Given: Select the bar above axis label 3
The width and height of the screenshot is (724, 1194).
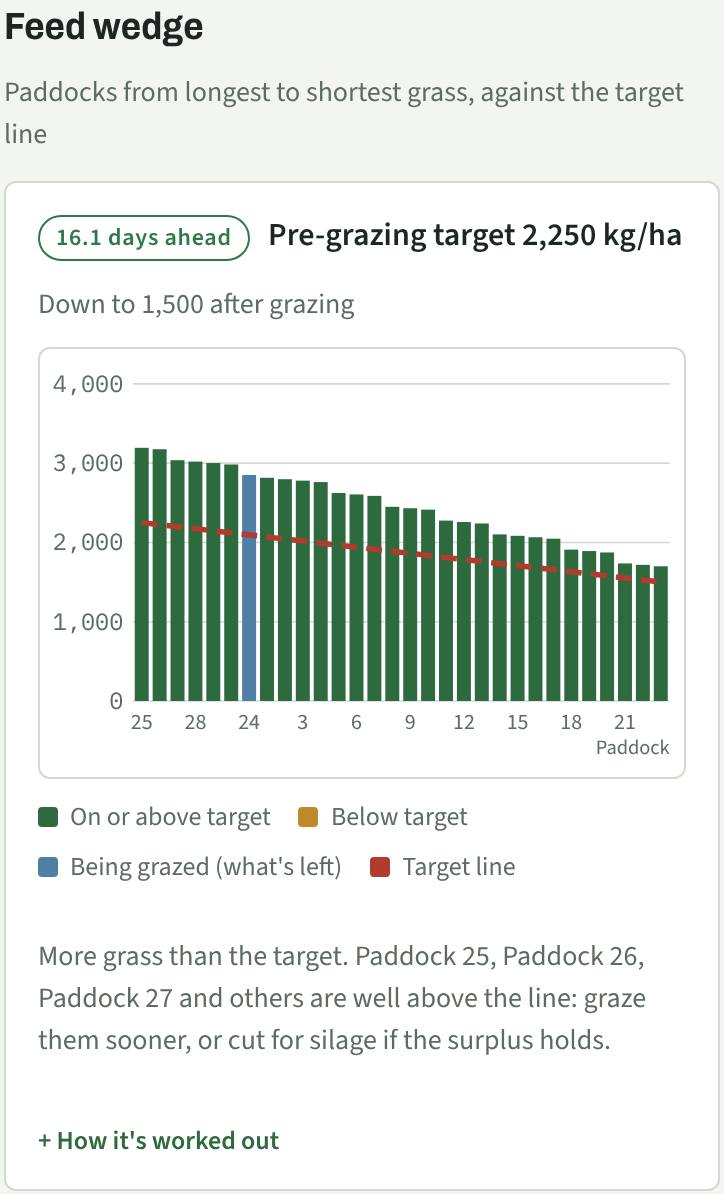Looking at the screenshot, I should [x=302, y=591].
